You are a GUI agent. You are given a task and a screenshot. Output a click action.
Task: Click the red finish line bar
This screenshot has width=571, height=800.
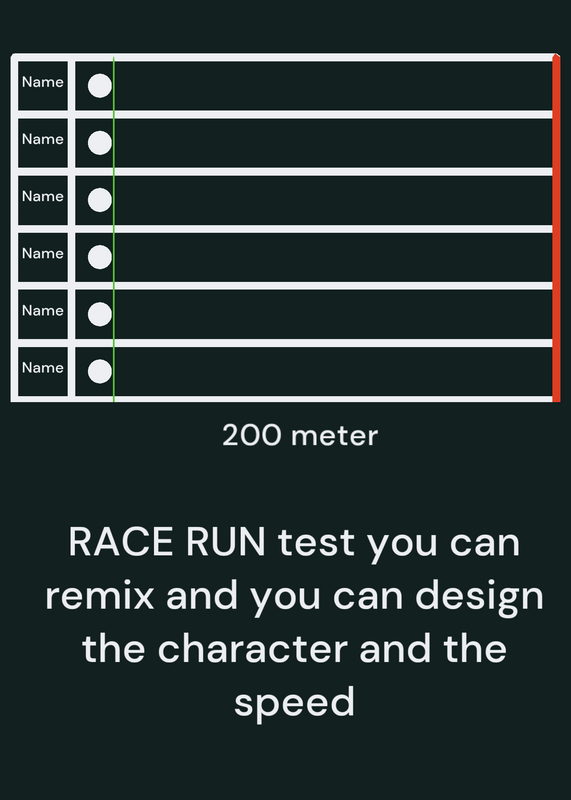pyautogui.click(x=556, y=228)
